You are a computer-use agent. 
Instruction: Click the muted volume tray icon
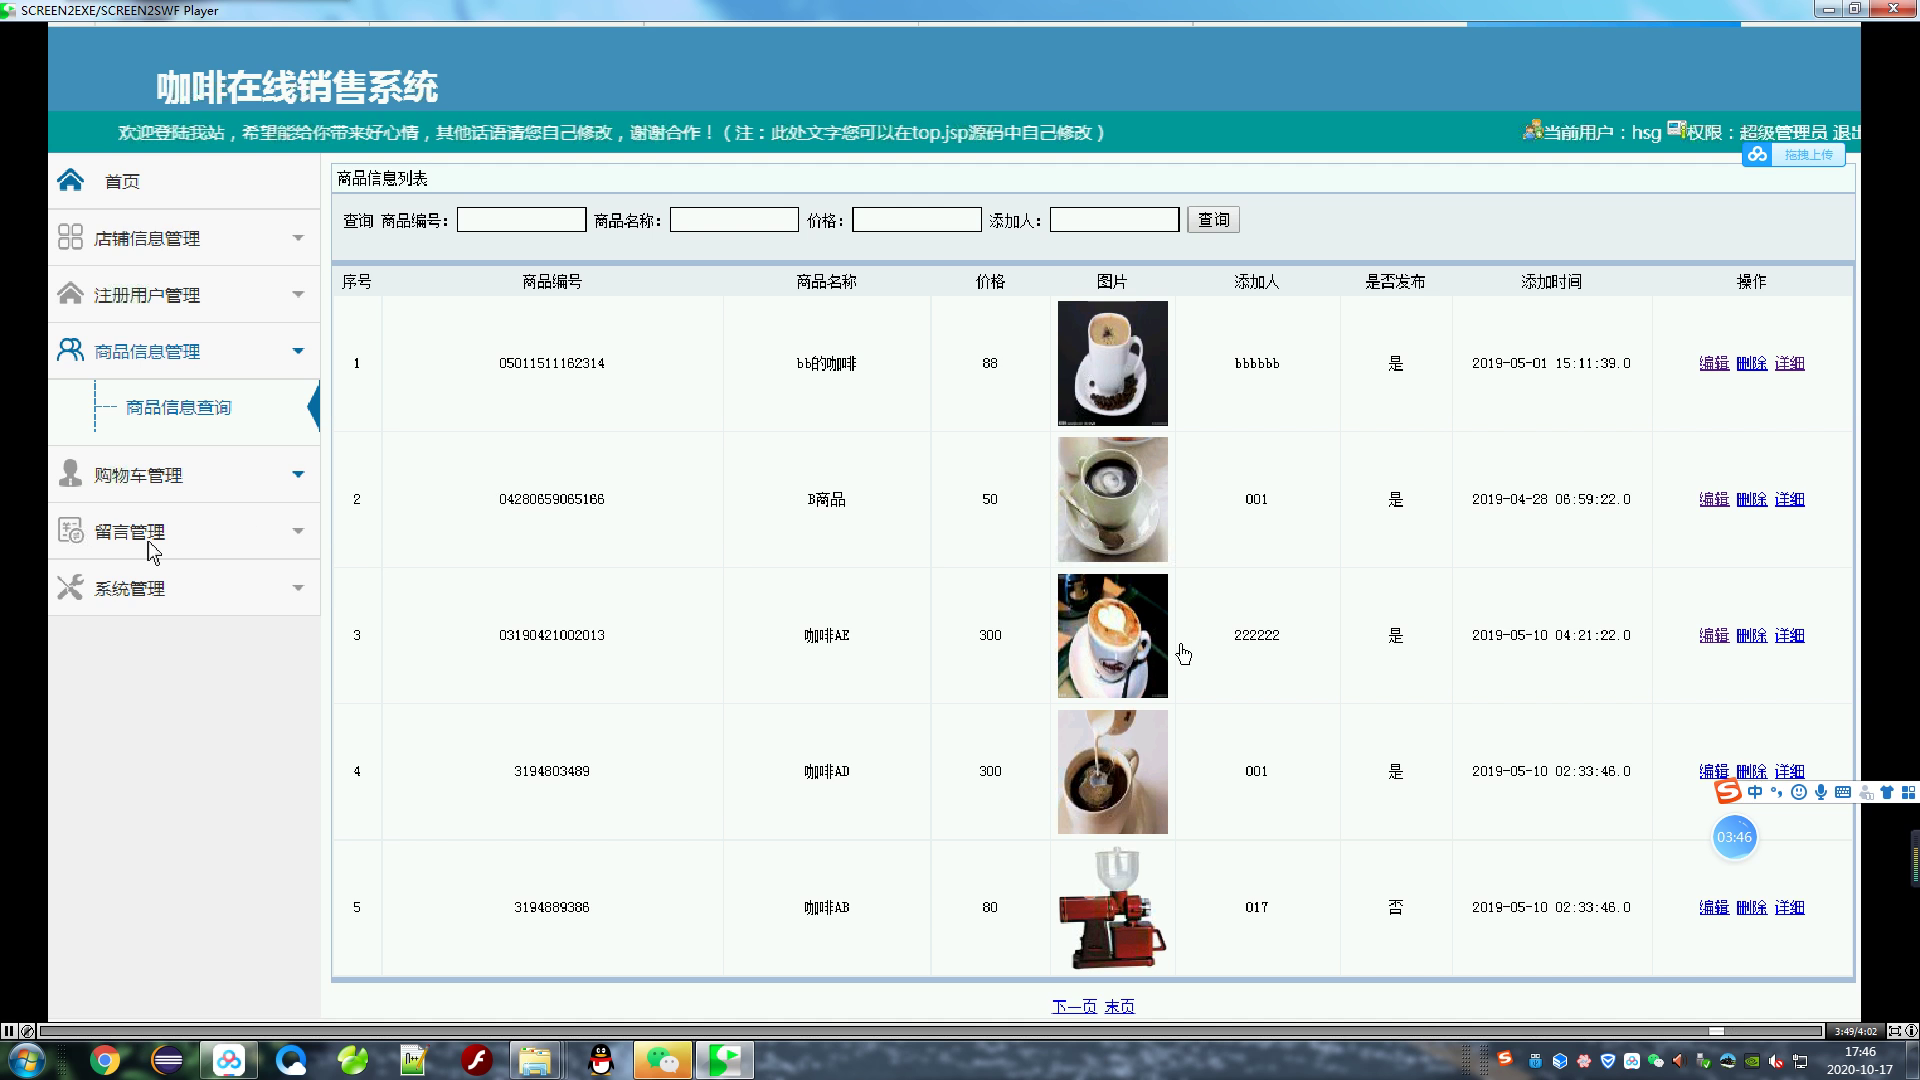pyautogui.click(x=1776, y=1061)
